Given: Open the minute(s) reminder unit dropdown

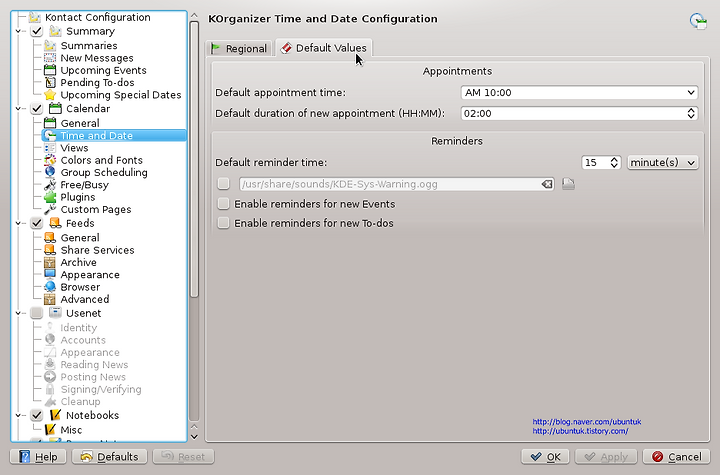Looking at the screenshot, I should [663, 162].
